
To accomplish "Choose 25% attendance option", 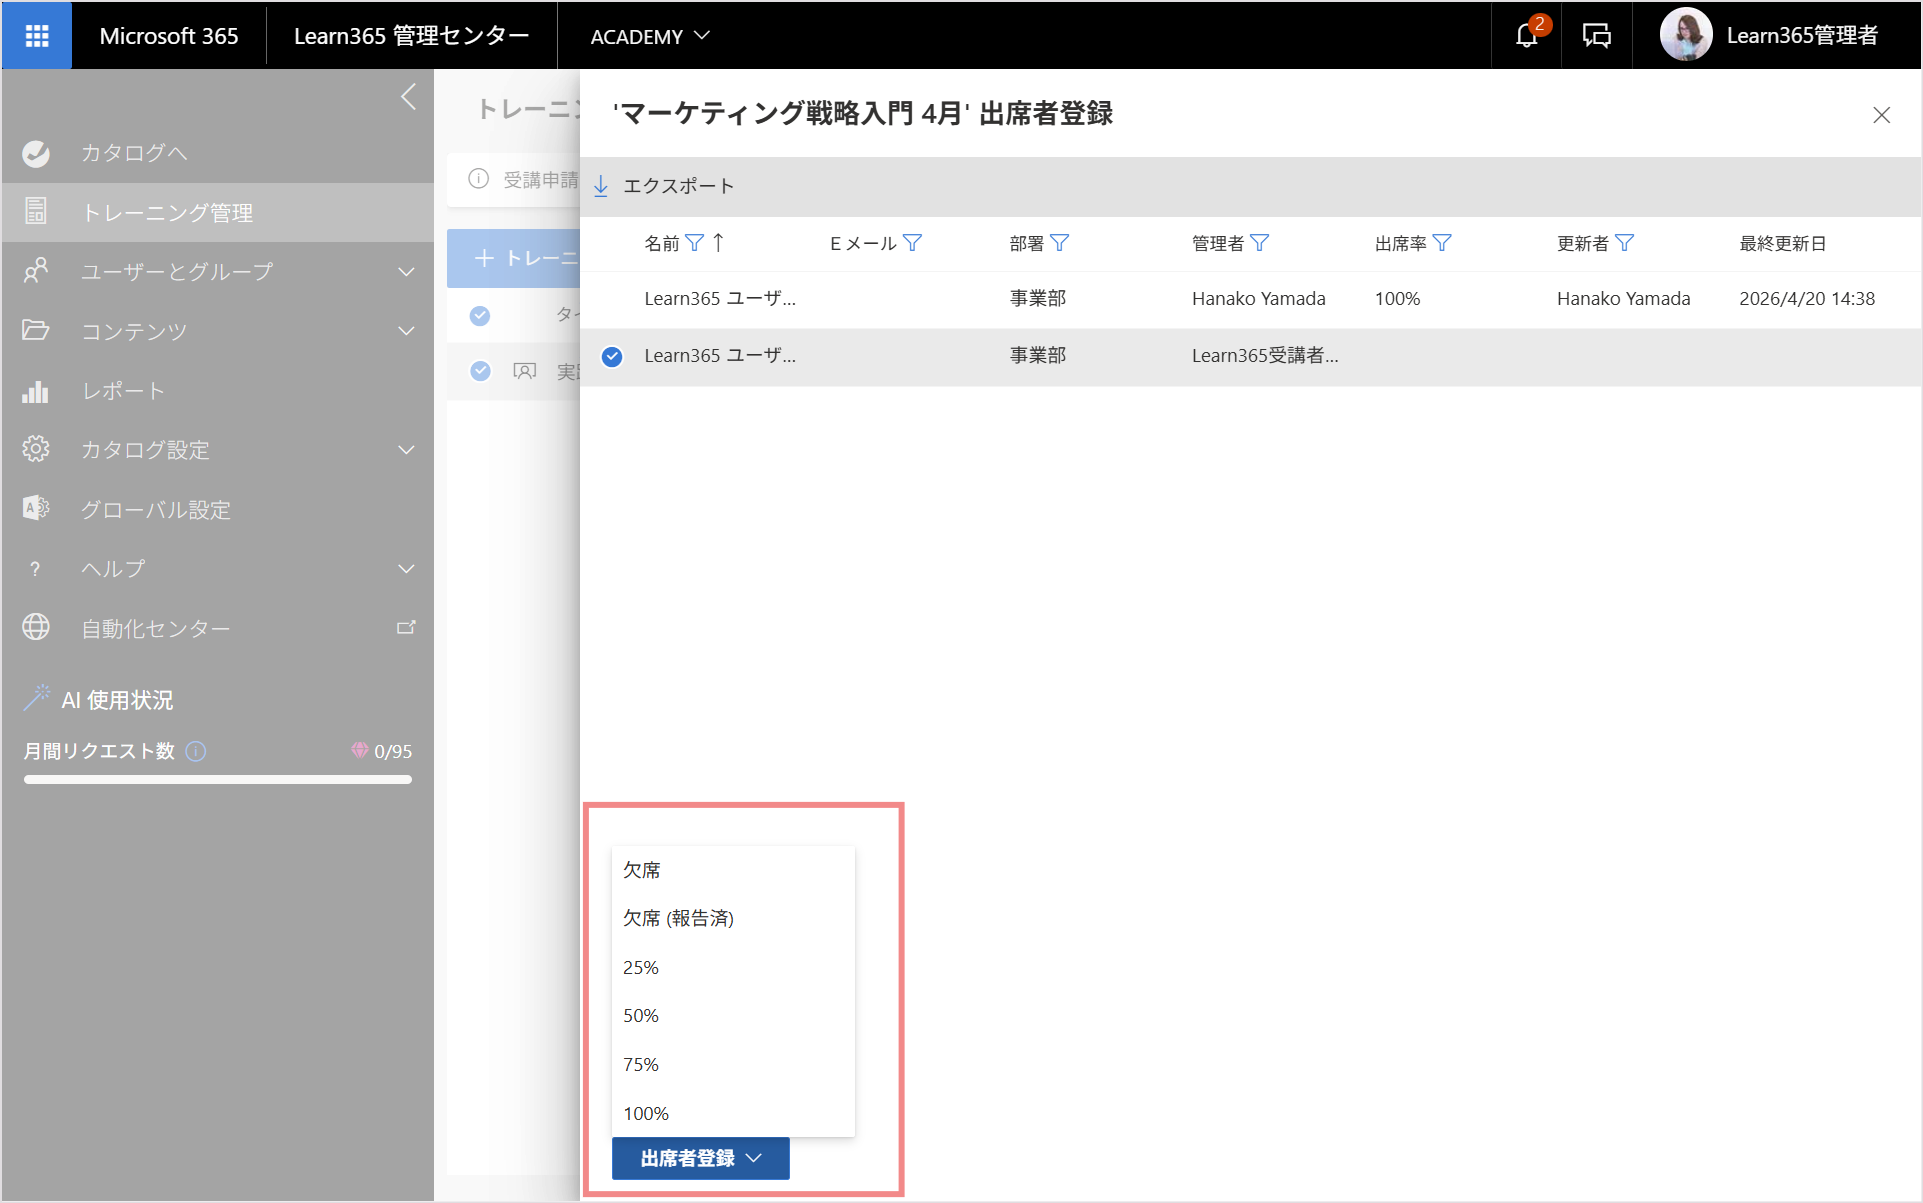I will click(x=733, y=967).
